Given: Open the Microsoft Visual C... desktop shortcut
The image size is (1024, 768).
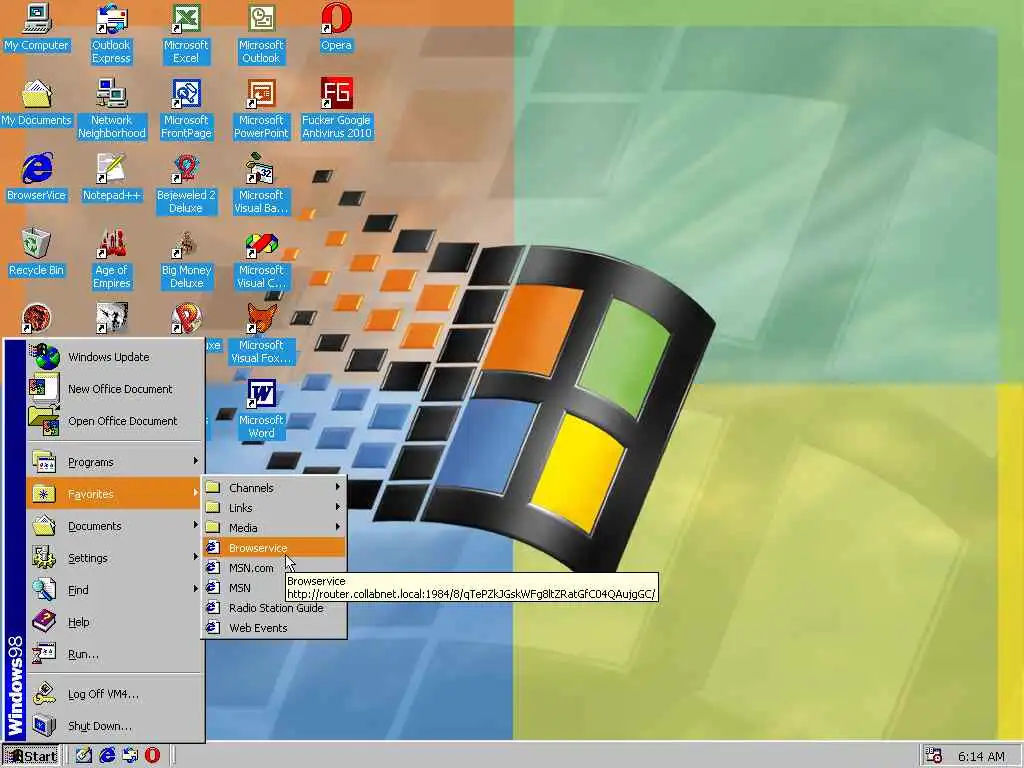Looking at the screenshot, I should pyautogui.click(x=261, y=259).
